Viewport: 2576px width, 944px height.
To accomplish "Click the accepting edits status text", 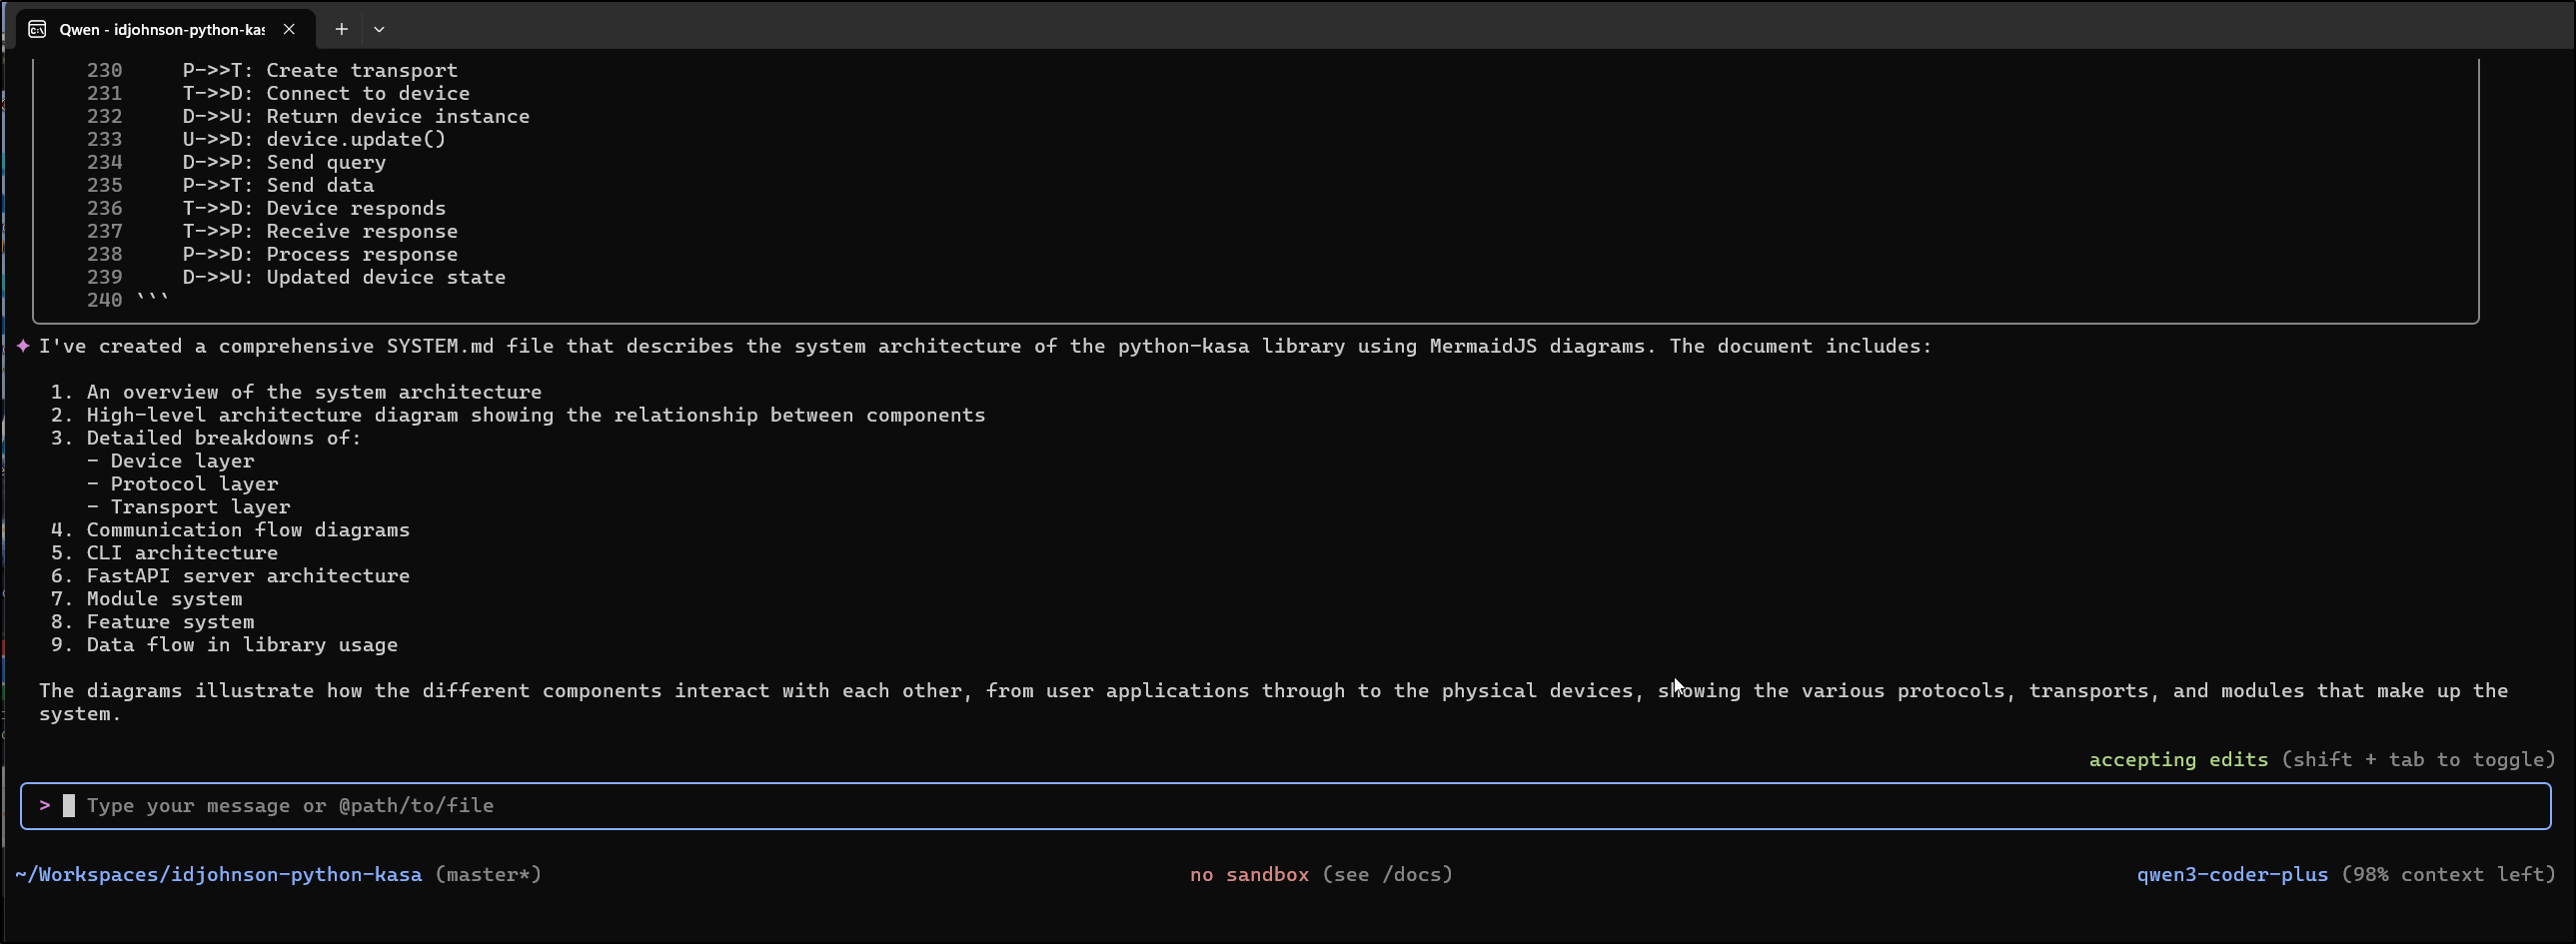I will click(2178, 760).
